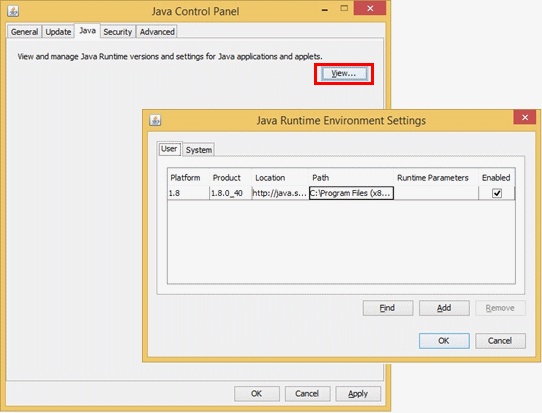Go to the Security tab
This screenshot has height=413, width=542.
118,32
